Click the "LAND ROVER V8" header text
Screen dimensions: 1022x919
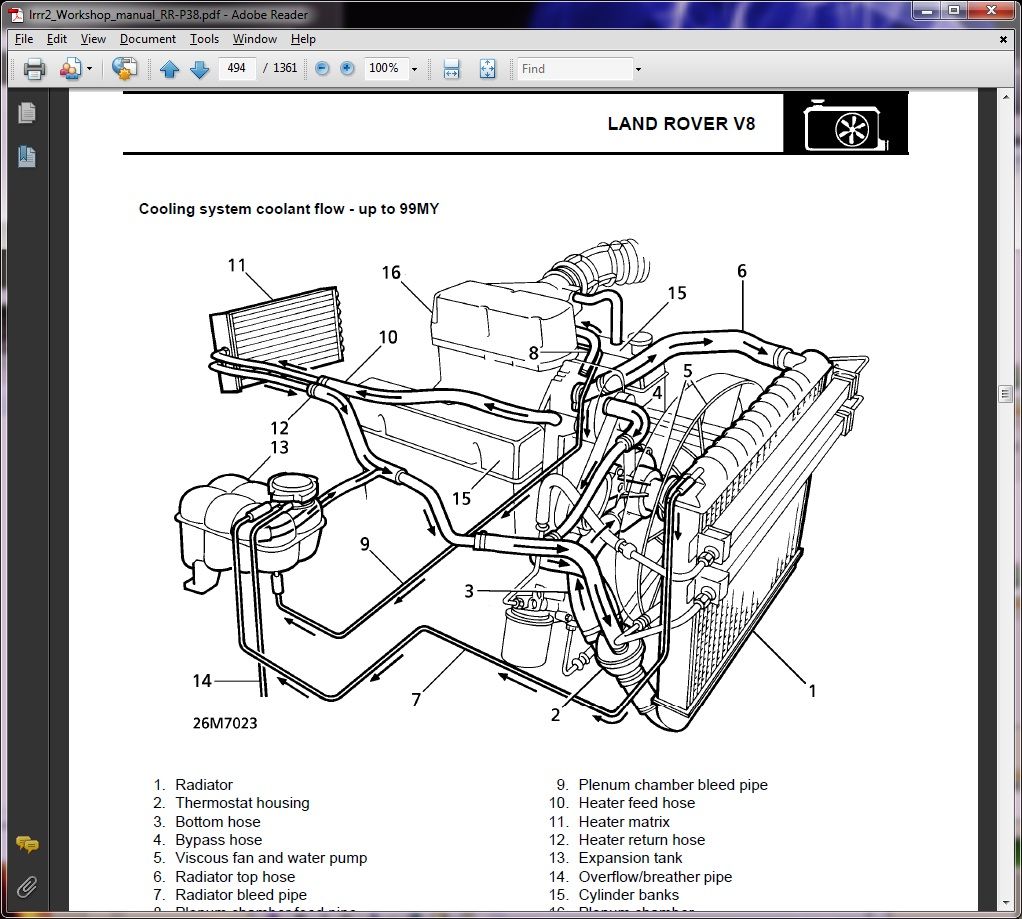681,124
